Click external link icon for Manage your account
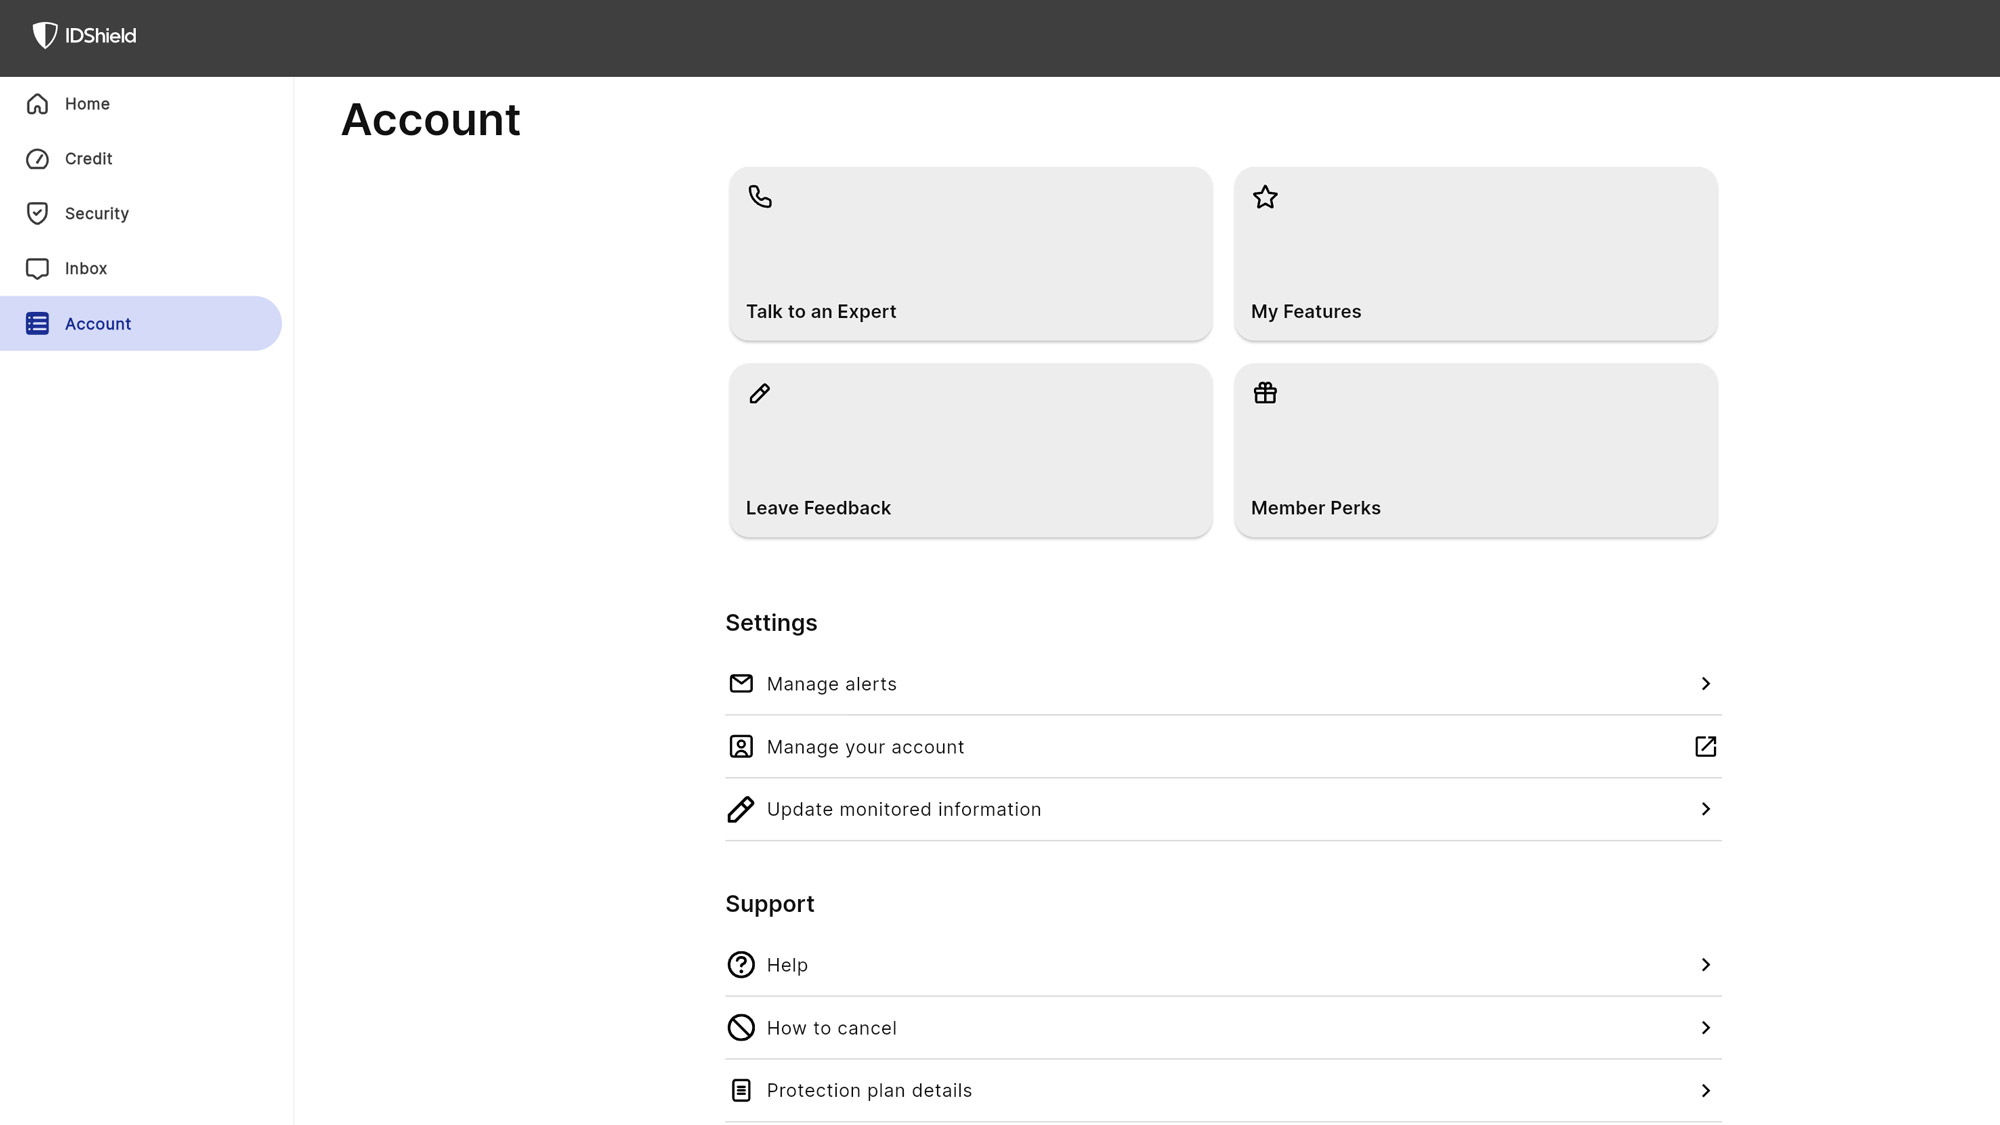2000x1125 pixels. (1705, 747)
